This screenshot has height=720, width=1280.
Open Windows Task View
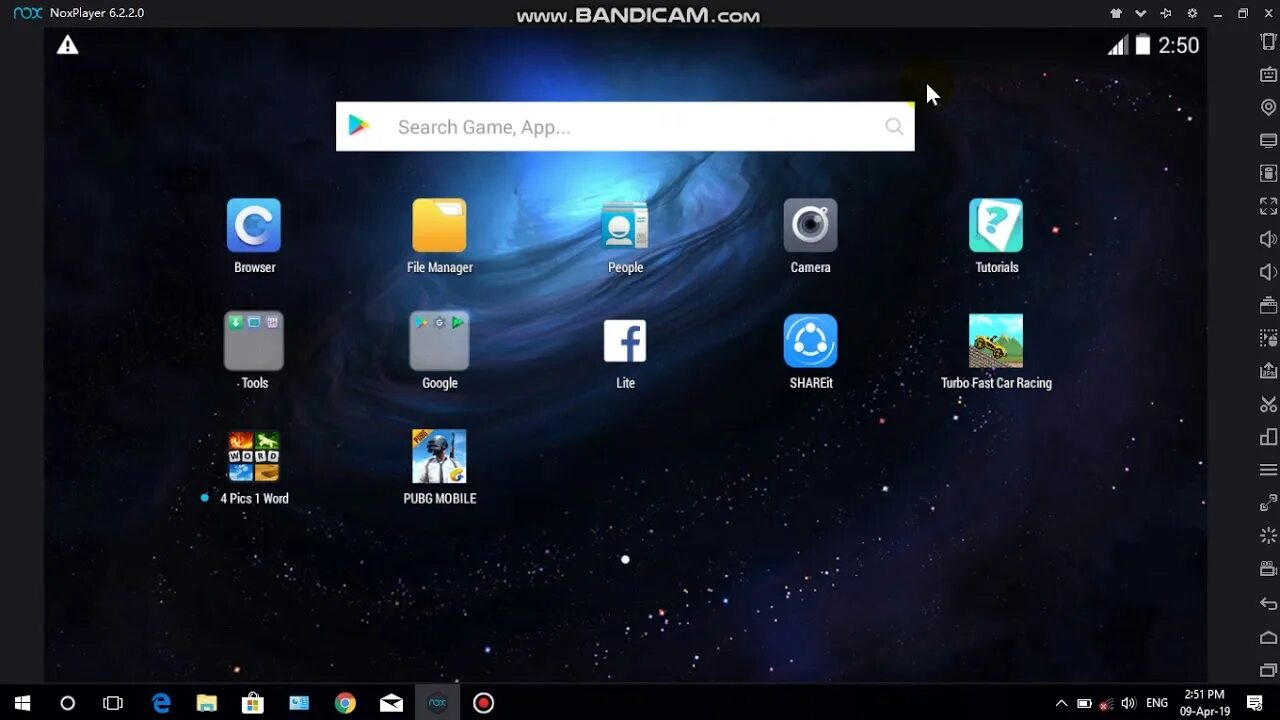[x=113, y=703]
